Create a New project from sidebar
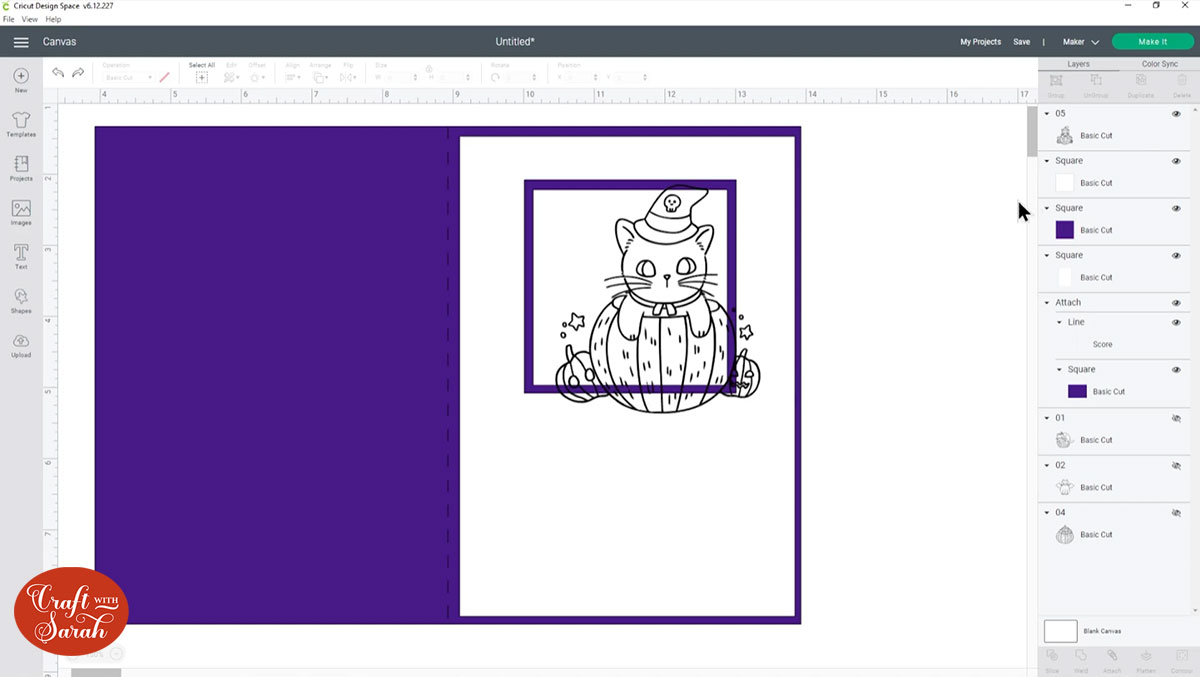1200x677 pixels. point(21,80)
